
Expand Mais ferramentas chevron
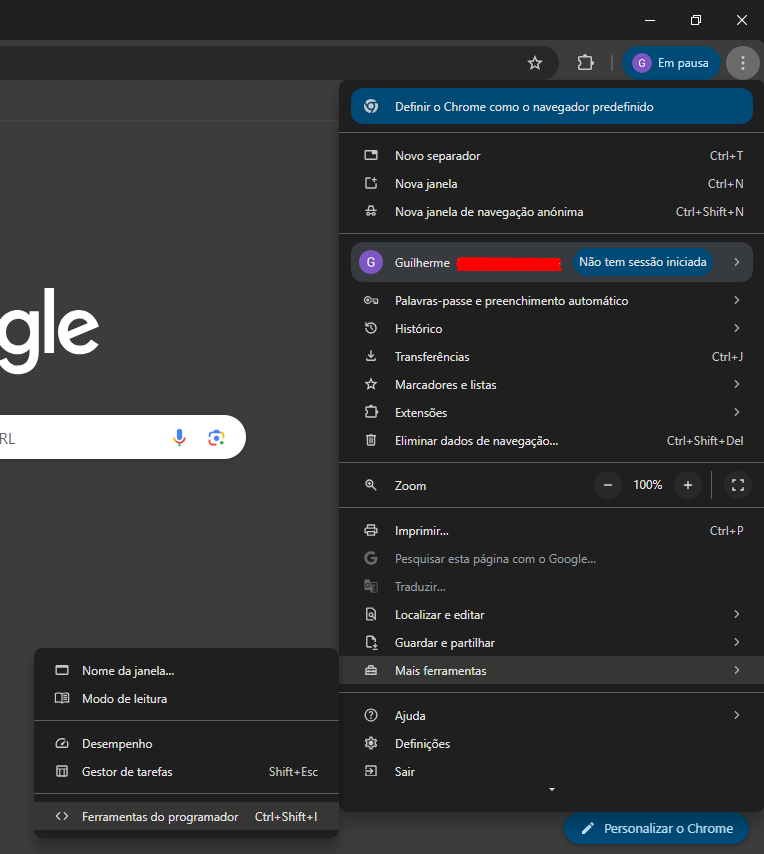point(736,670)
